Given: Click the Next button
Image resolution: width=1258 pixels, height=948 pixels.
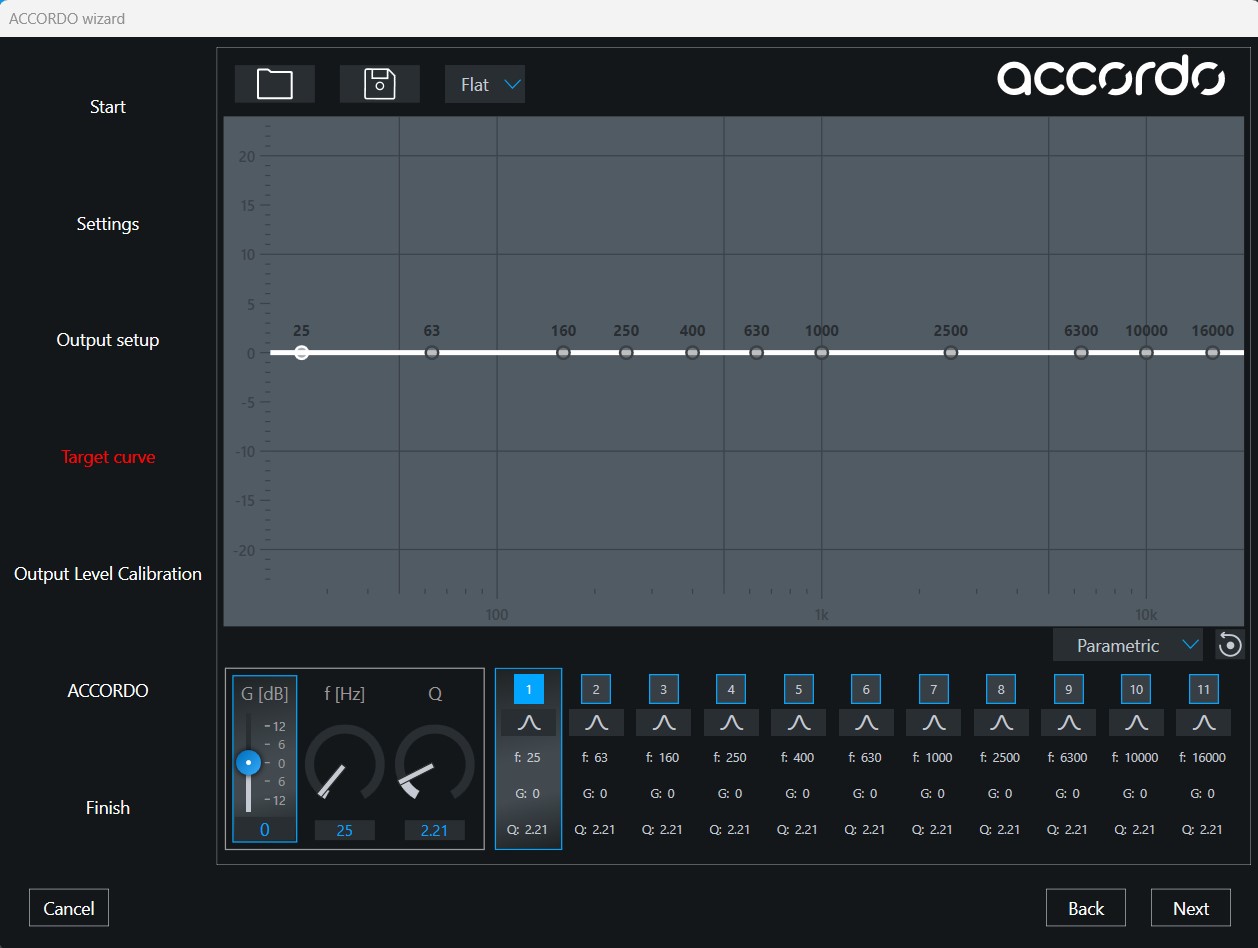Looking at the screenshot, I should 1191,908.
